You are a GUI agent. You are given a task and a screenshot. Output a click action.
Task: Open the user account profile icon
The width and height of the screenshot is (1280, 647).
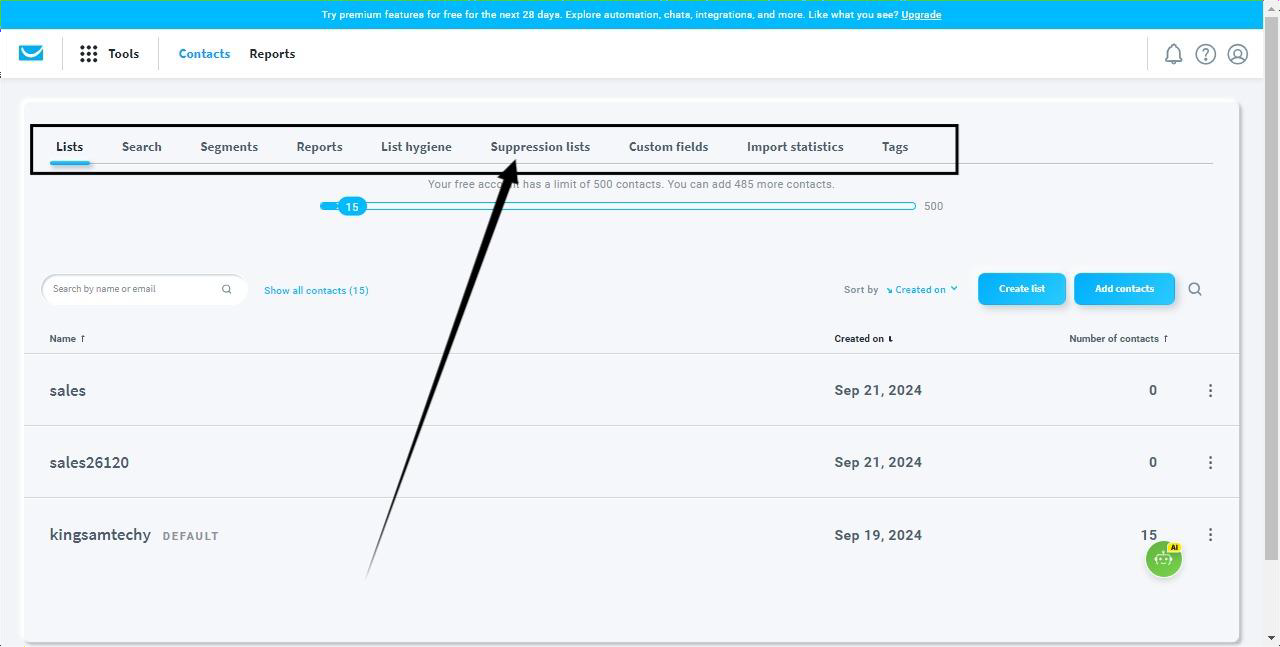tap(1237, 54)
